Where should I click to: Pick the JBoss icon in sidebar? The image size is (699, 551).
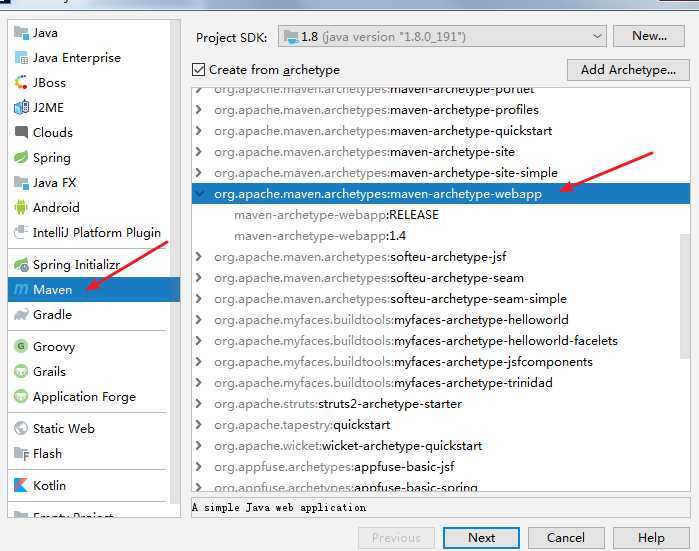click(x=21, y=83)
